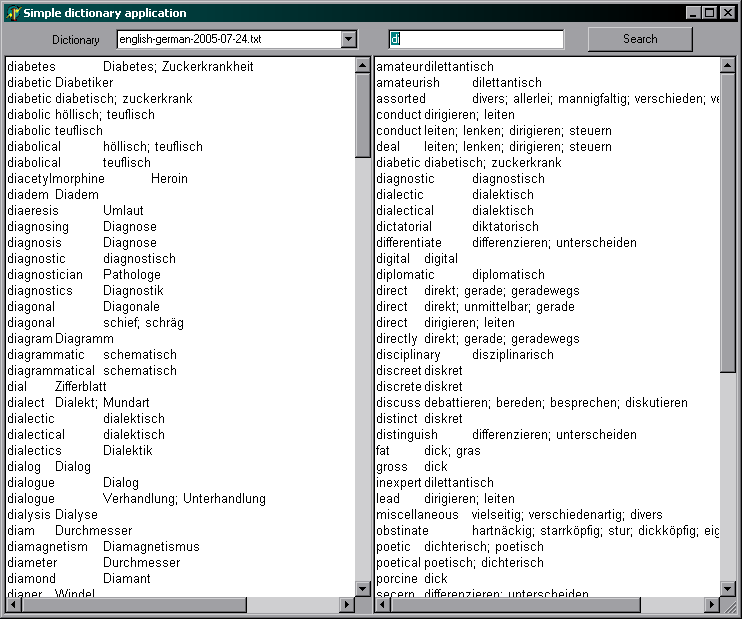Click the right list's scroll up arrow

(x=728, y=65)
